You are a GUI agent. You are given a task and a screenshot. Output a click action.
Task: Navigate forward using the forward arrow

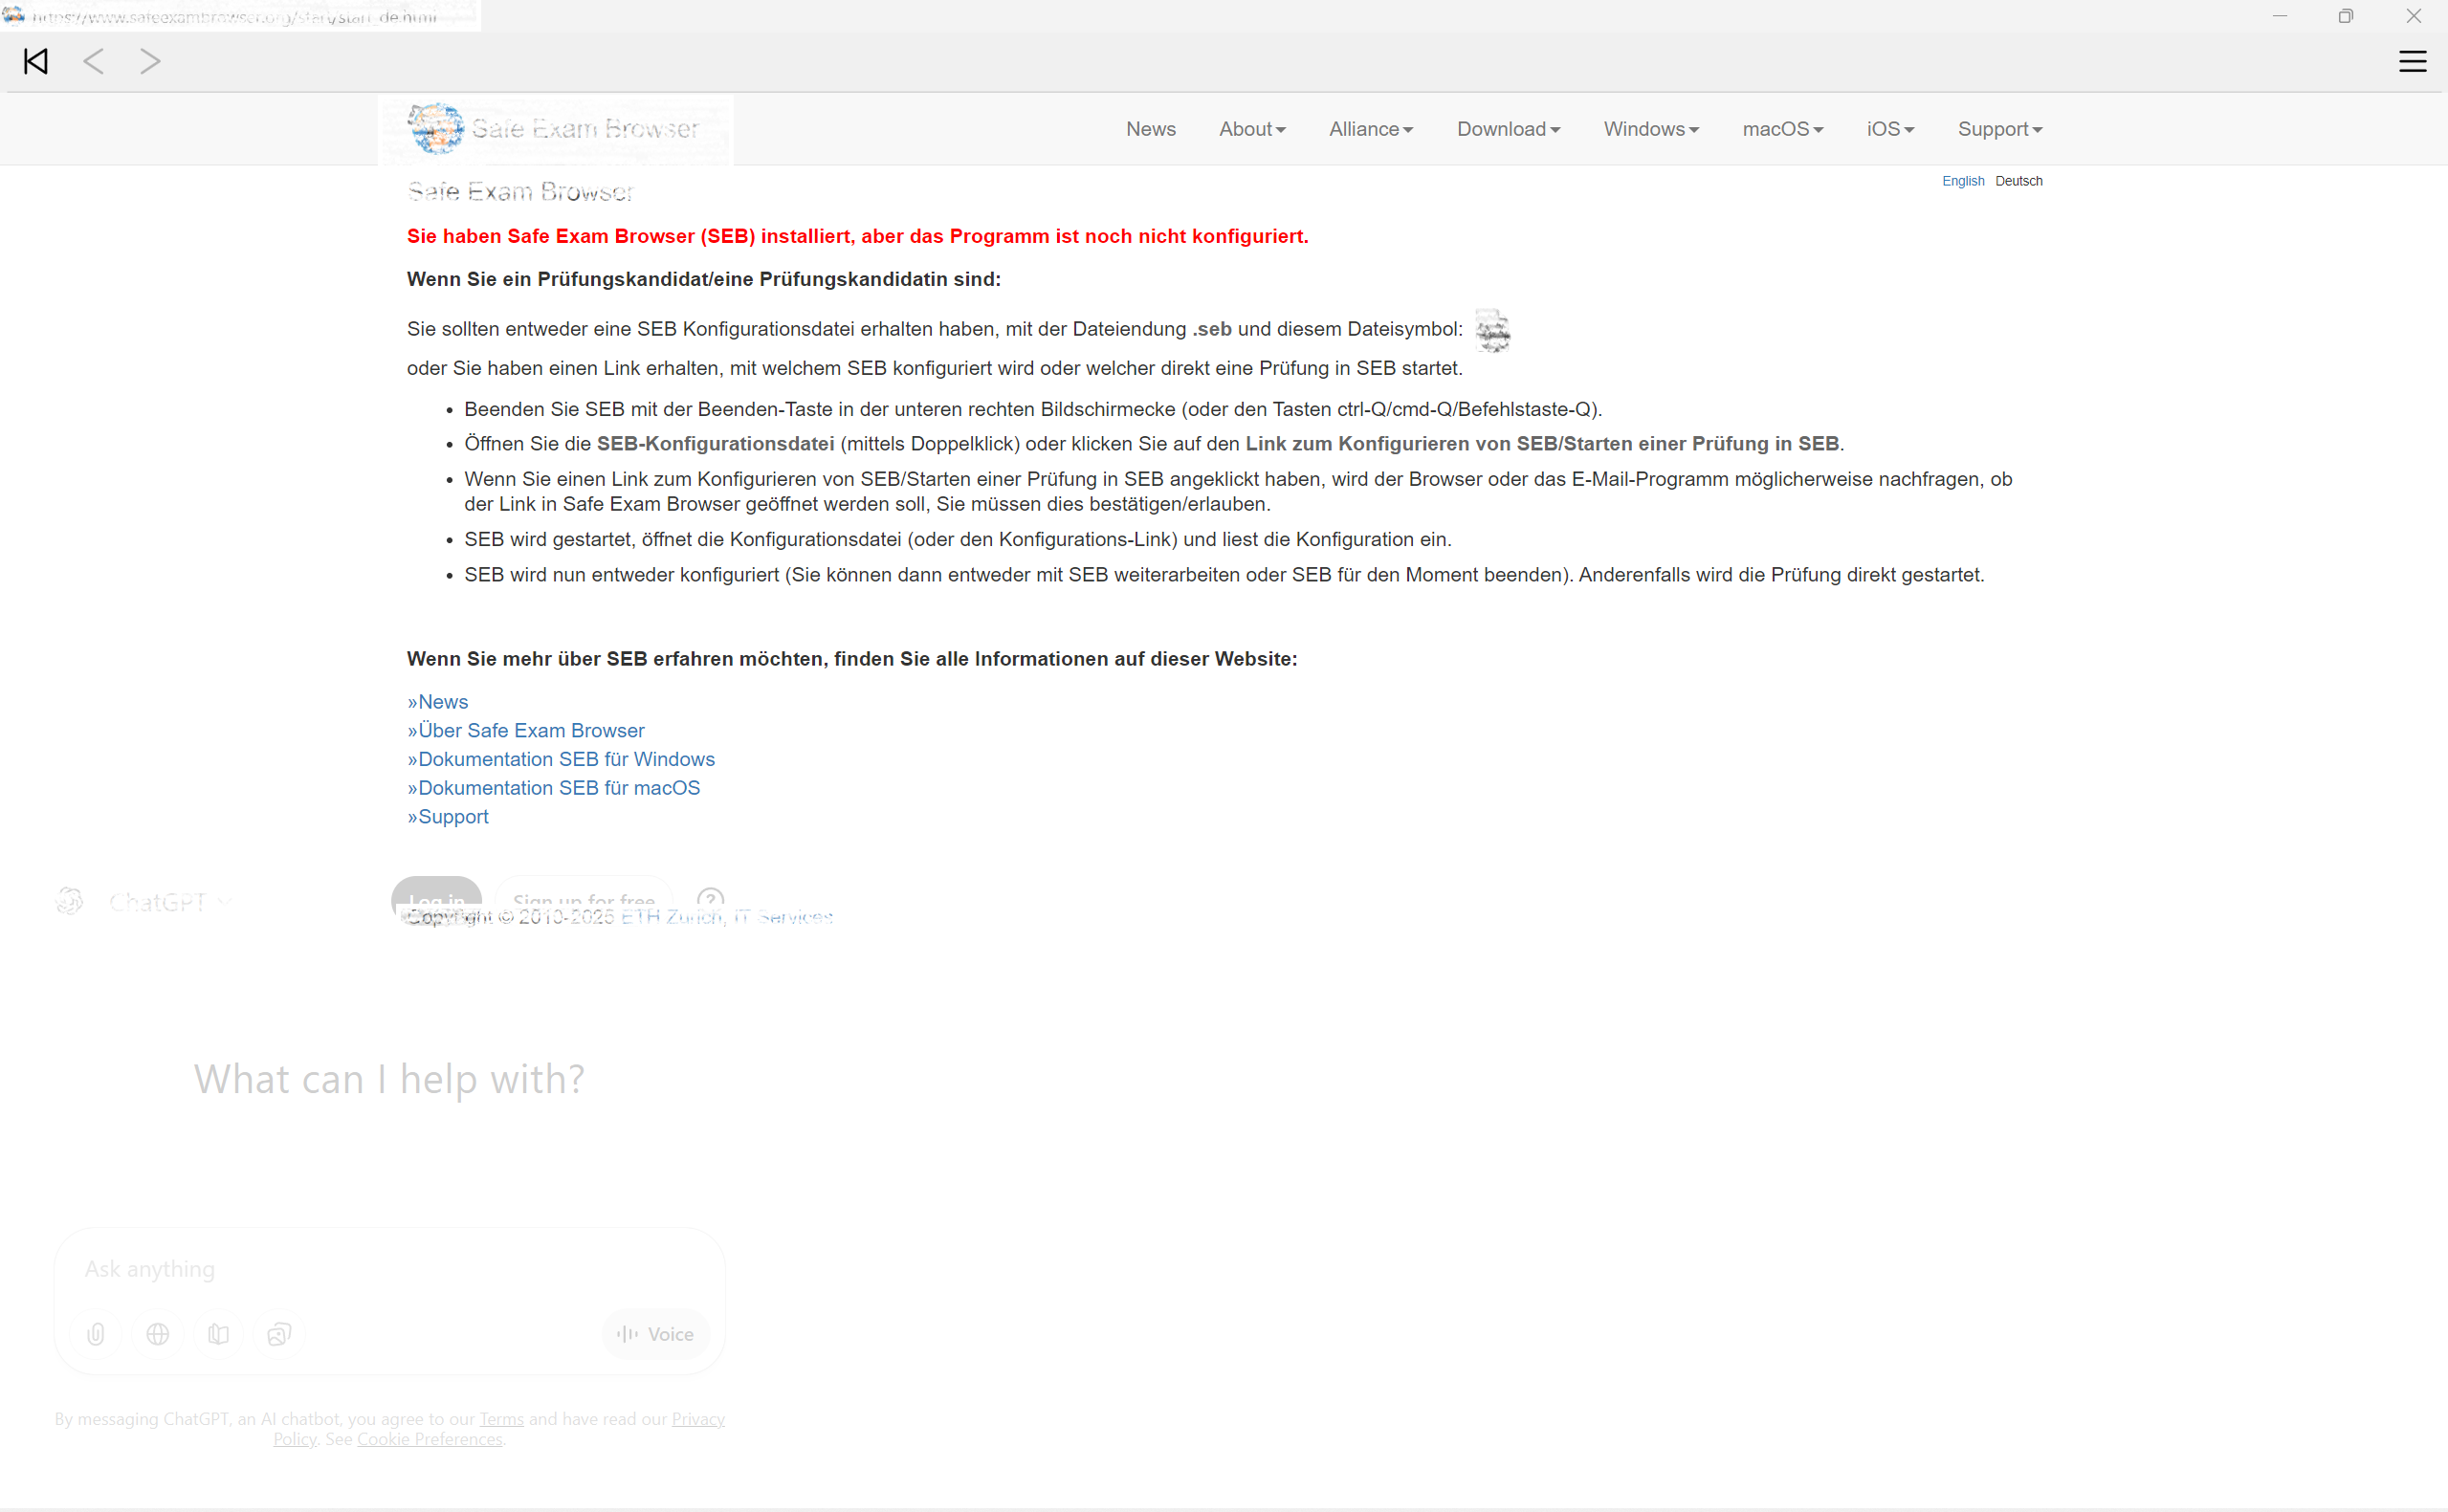click(150, 61)
